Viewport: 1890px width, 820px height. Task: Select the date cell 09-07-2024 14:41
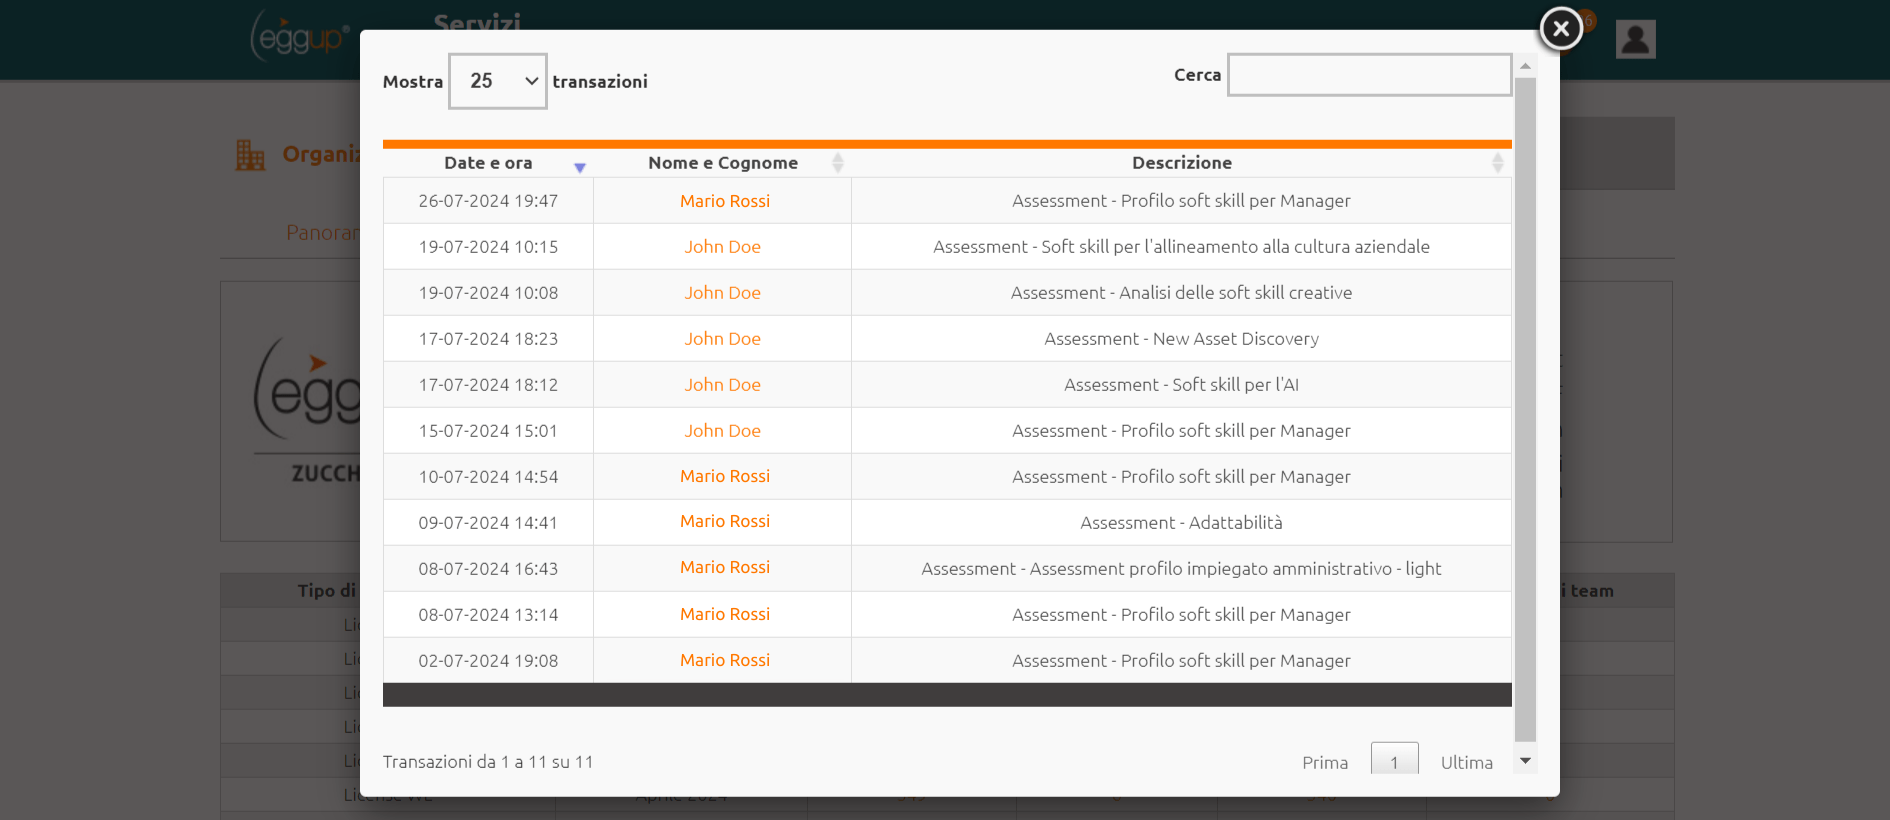(488, 523)
